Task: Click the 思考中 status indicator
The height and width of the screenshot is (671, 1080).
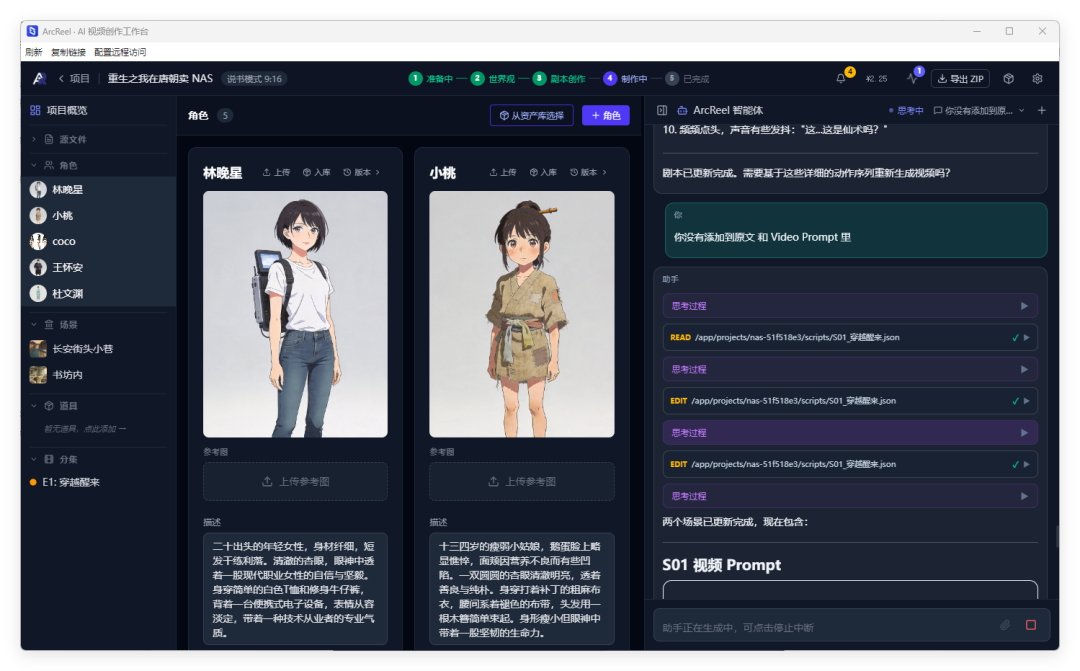Action: (x=906, y=110)
